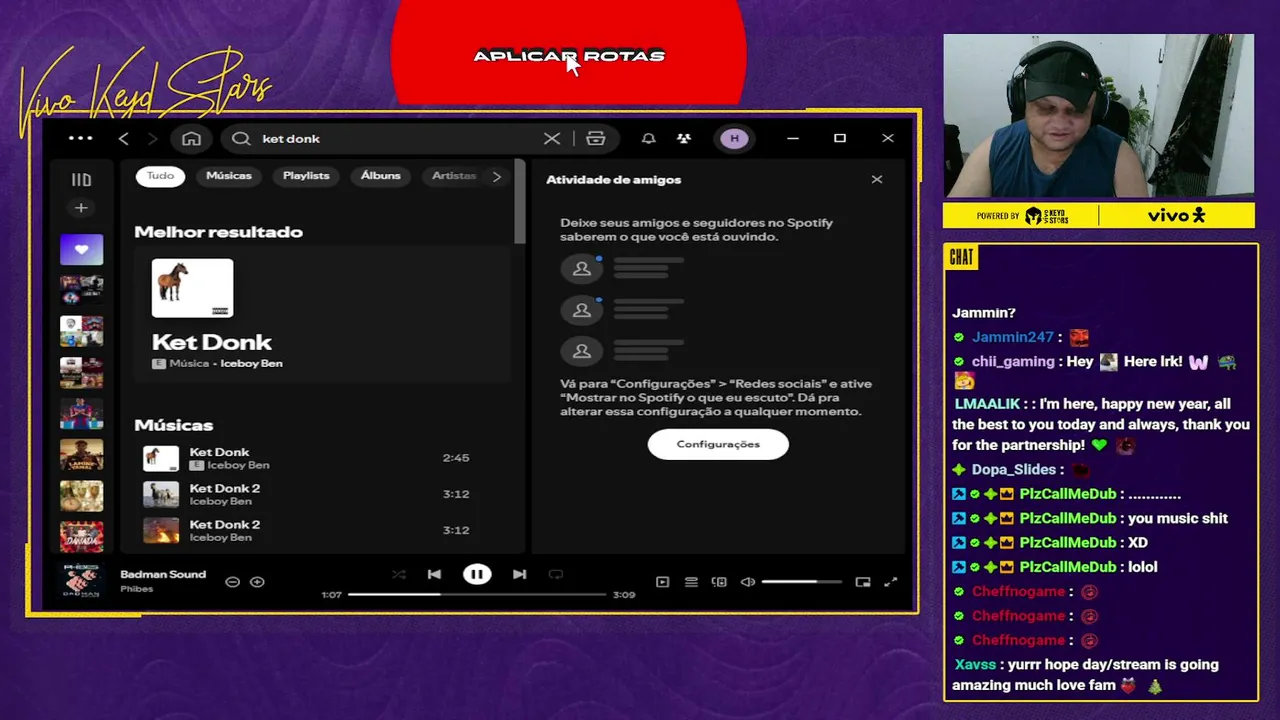Screen dimensions: 1280x720
Task: Select the Playlists filter chip
Action: (x=306, y=176)
